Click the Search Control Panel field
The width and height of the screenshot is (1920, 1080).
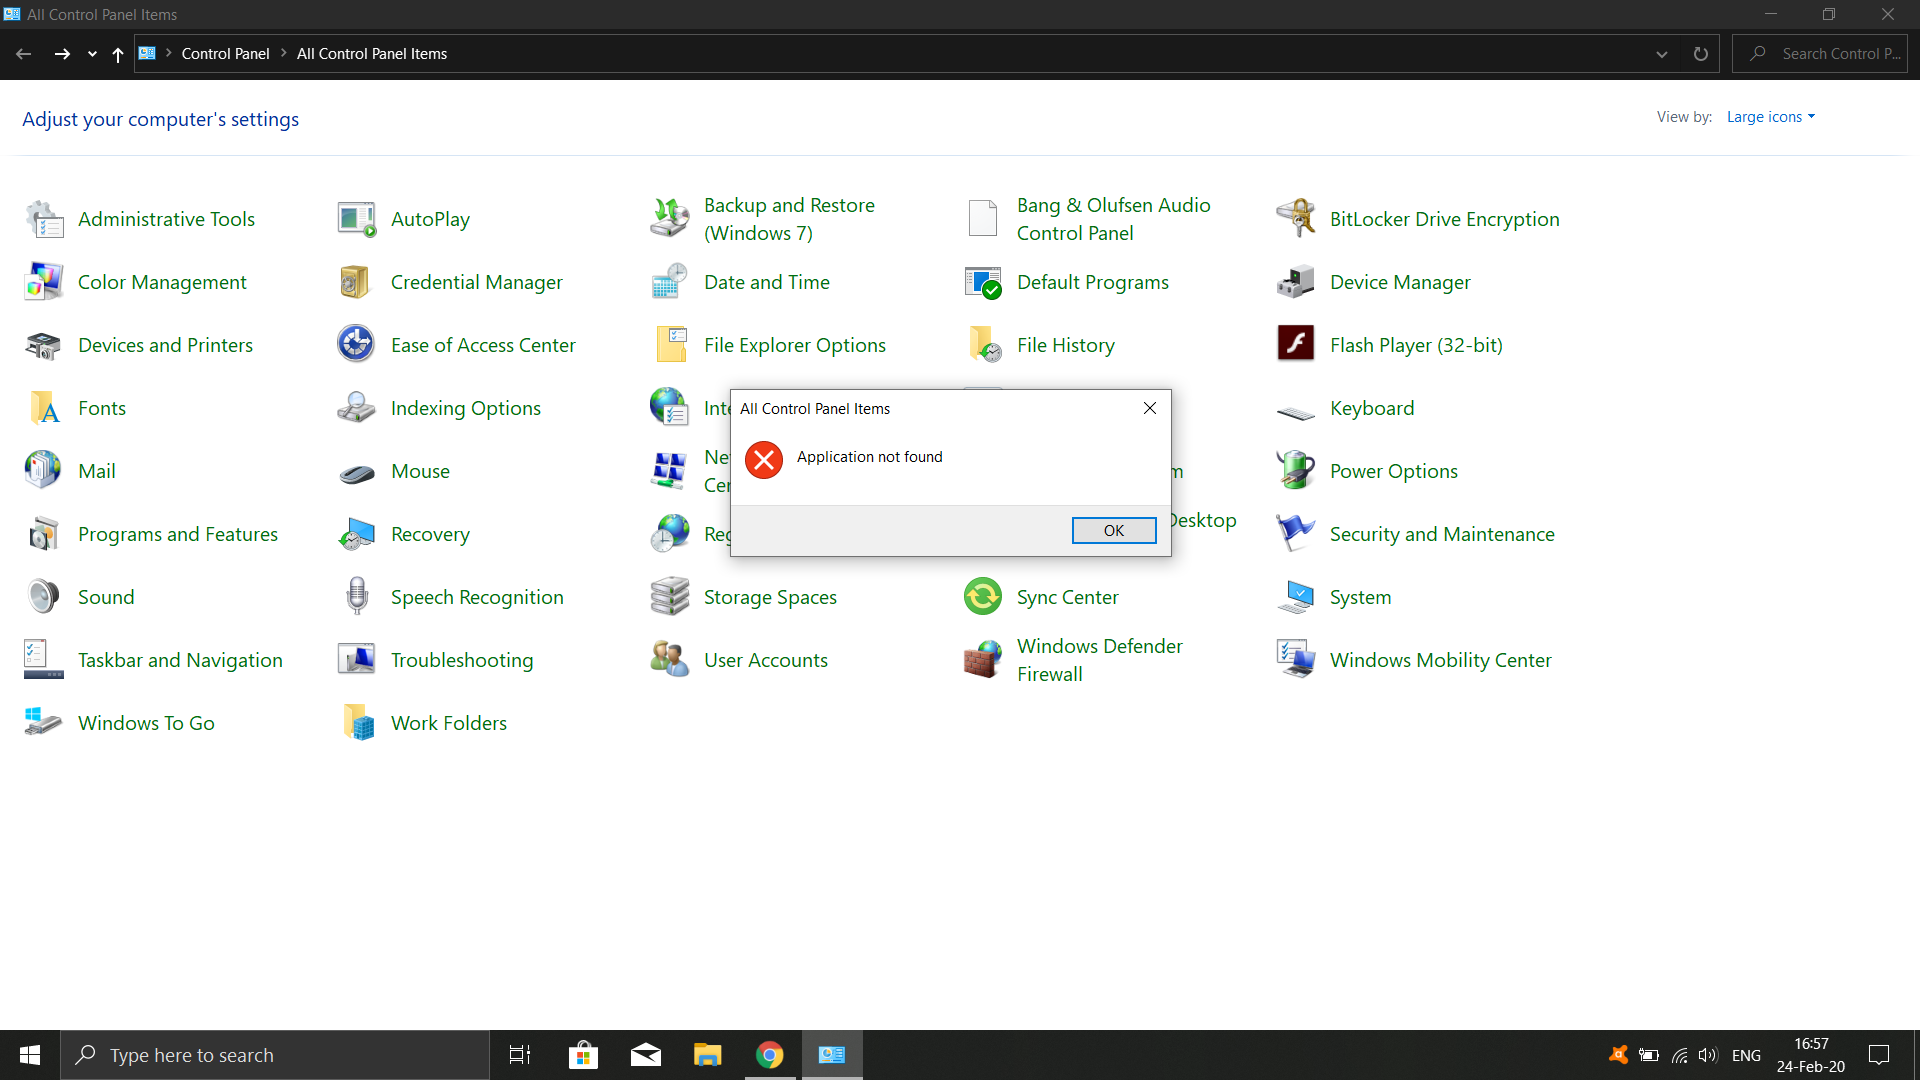pos(1840,53)
